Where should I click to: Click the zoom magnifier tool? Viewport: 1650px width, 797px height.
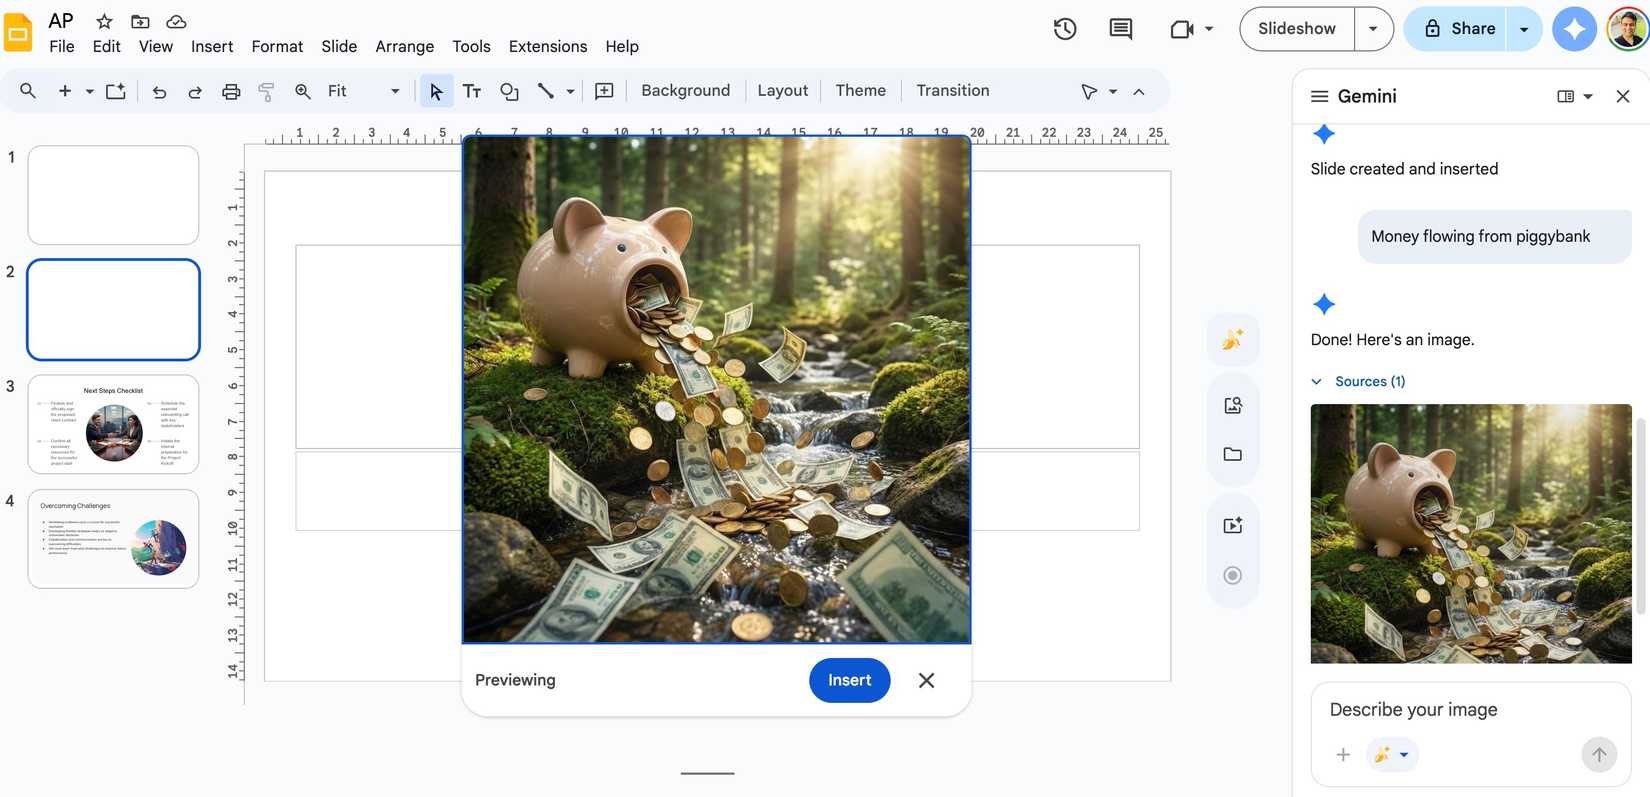point(302,91)
